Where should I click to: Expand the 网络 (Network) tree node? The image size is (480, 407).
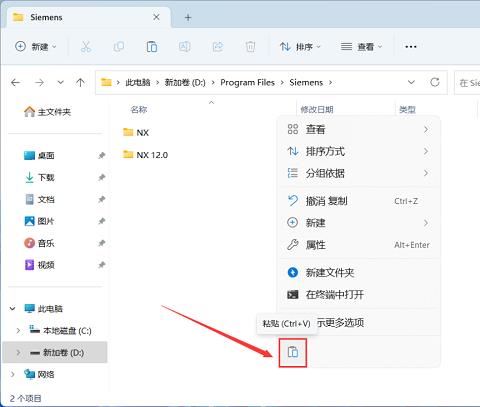[13, 375]
